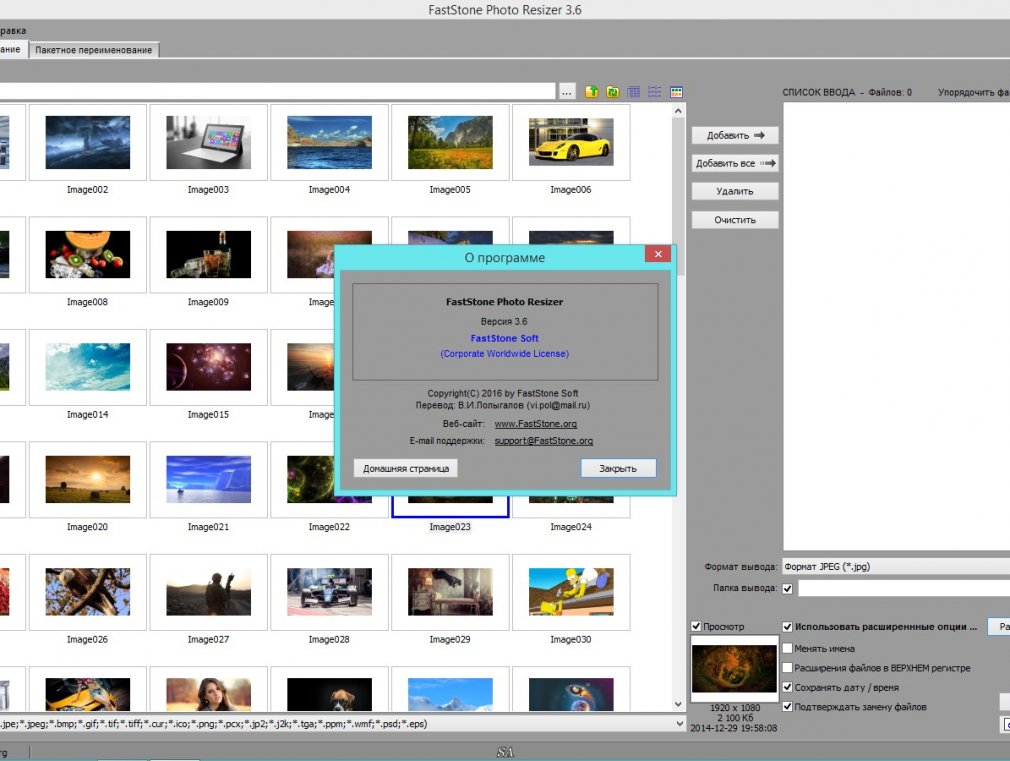Select the Image002 stormy landscape thumbnail
This screenshot has width=1010, height=761.
(88, 142)
